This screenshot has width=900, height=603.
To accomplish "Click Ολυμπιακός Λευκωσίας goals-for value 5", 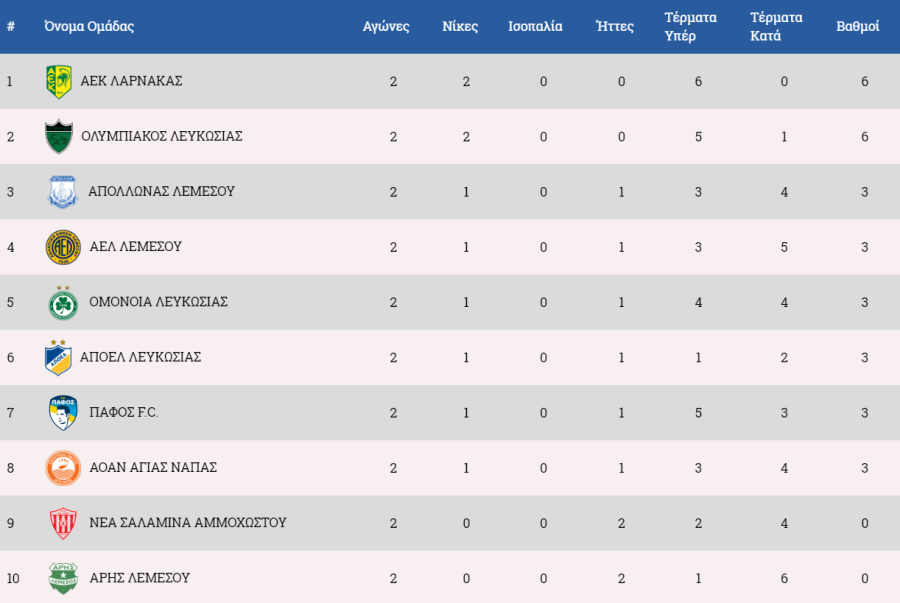I will [x=698, y=137].
